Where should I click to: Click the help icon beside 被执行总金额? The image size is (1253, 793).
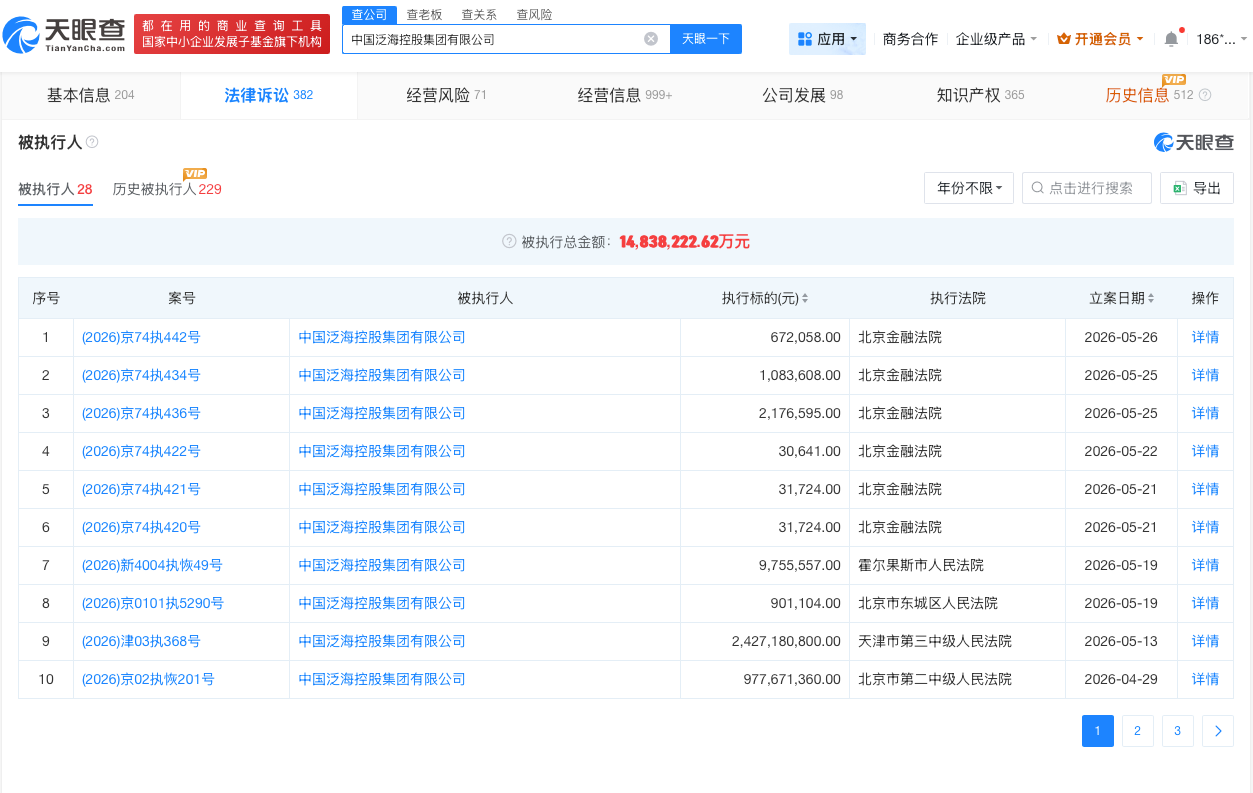click(509, 242)
